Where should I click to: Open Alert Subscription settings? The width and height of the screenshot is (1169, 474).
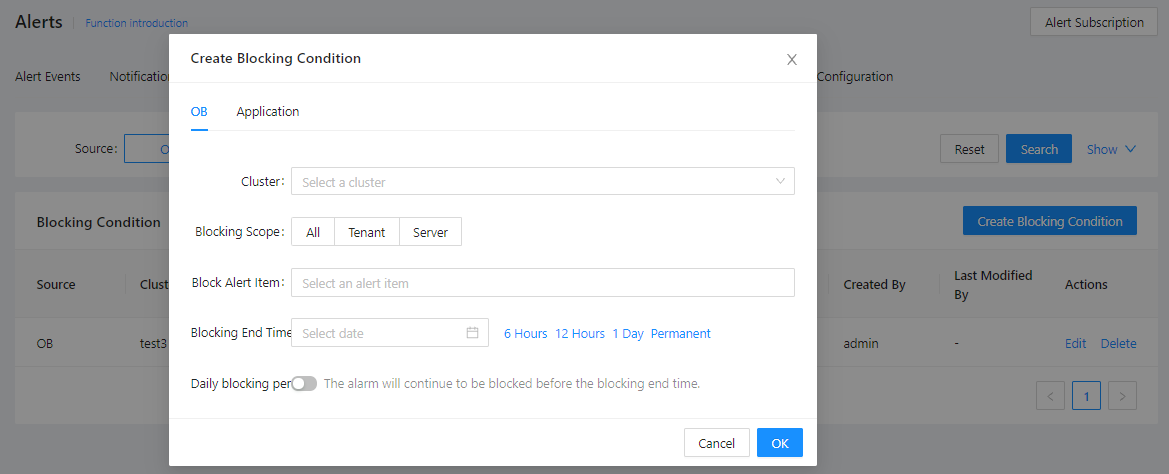(x=1093, y=22)
